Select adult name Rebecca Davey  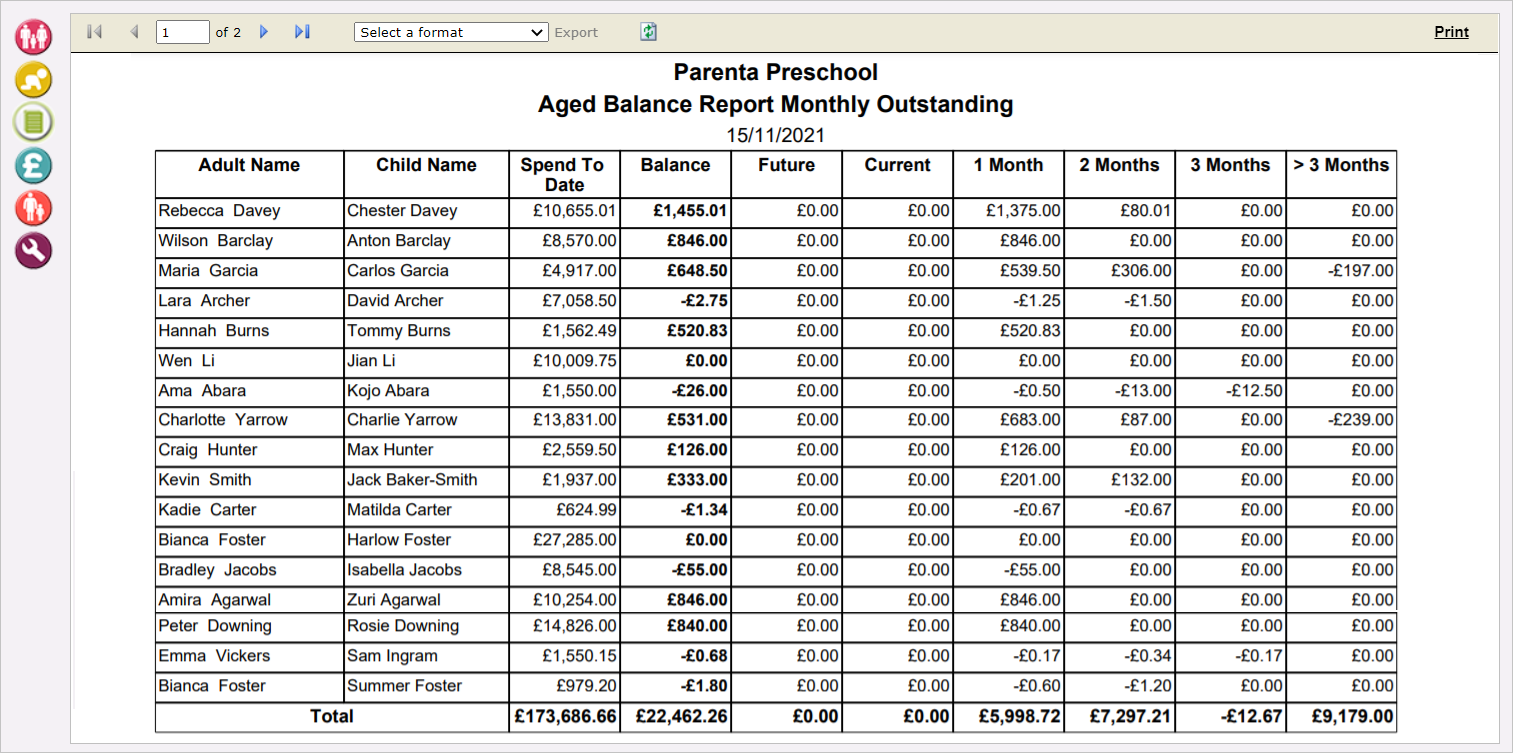click(x=219, y=211)
